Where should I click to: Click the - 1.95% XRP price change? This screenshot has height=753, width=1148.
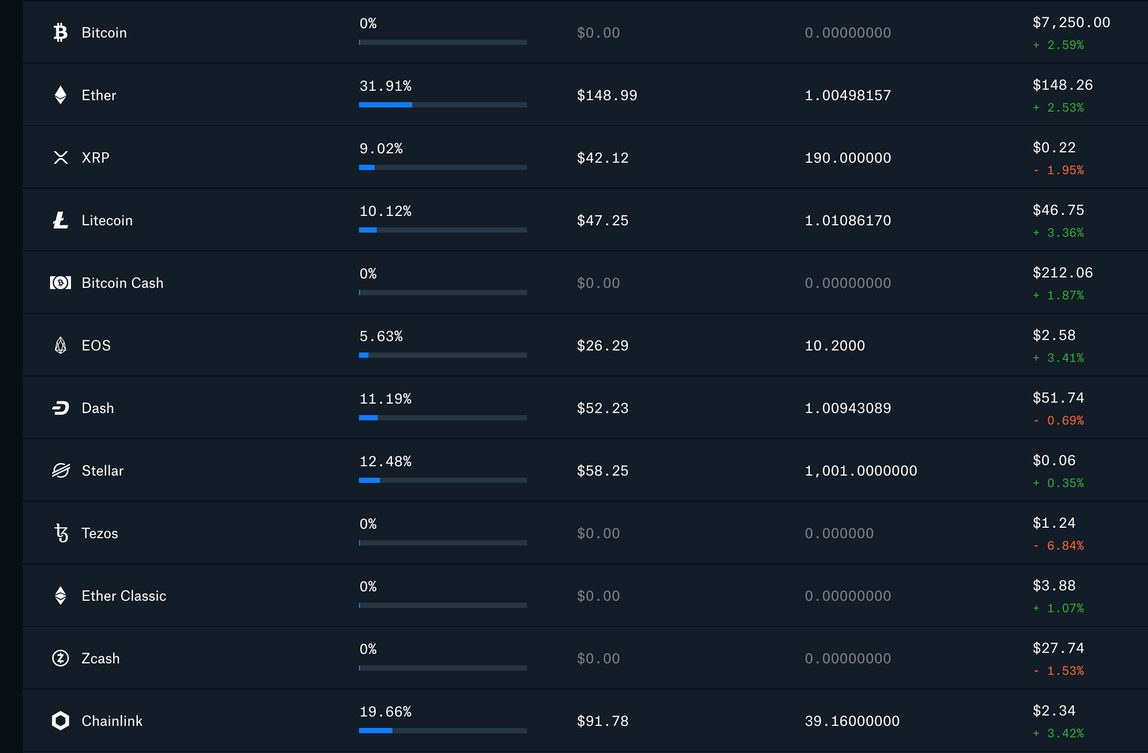[x=1058, y=170]
